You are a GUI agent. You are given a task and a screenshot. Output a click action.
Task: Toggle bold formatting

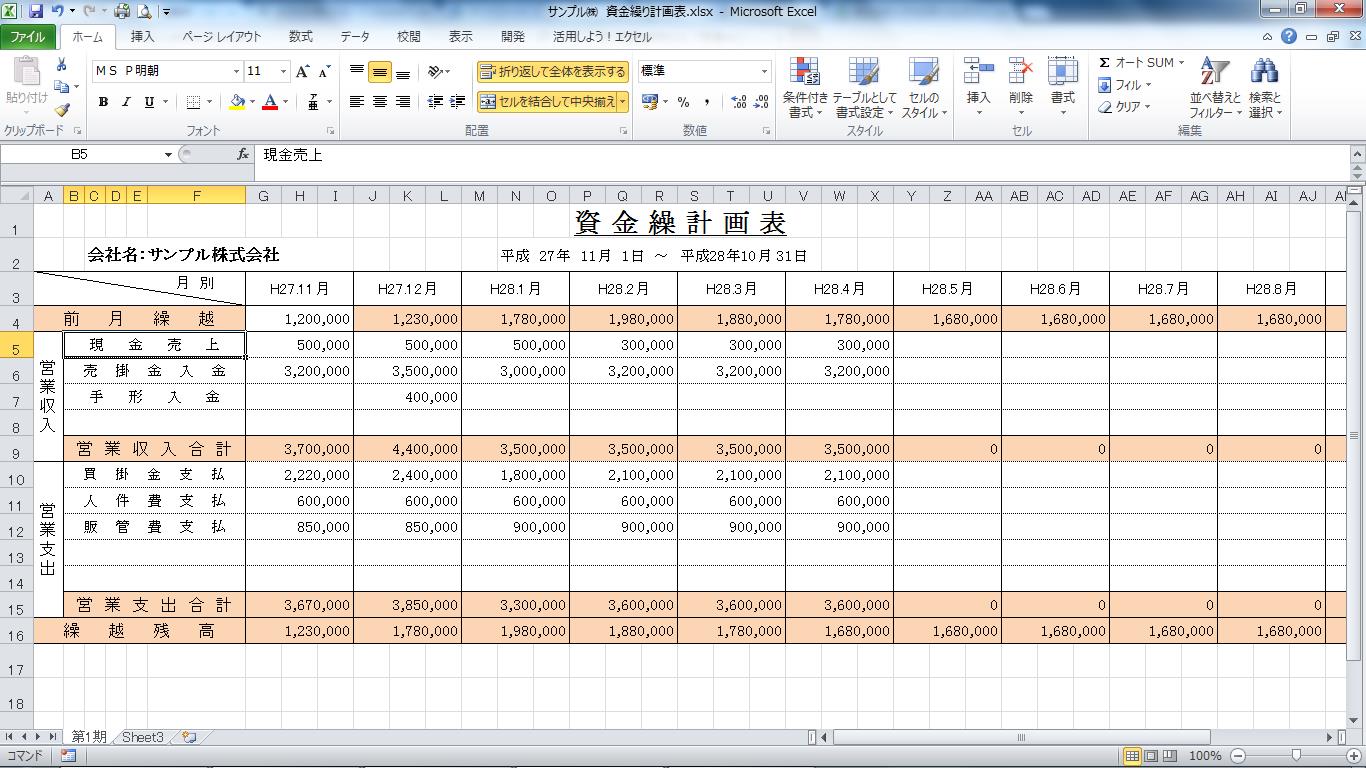pyautogui.click(x=103, y=102)
